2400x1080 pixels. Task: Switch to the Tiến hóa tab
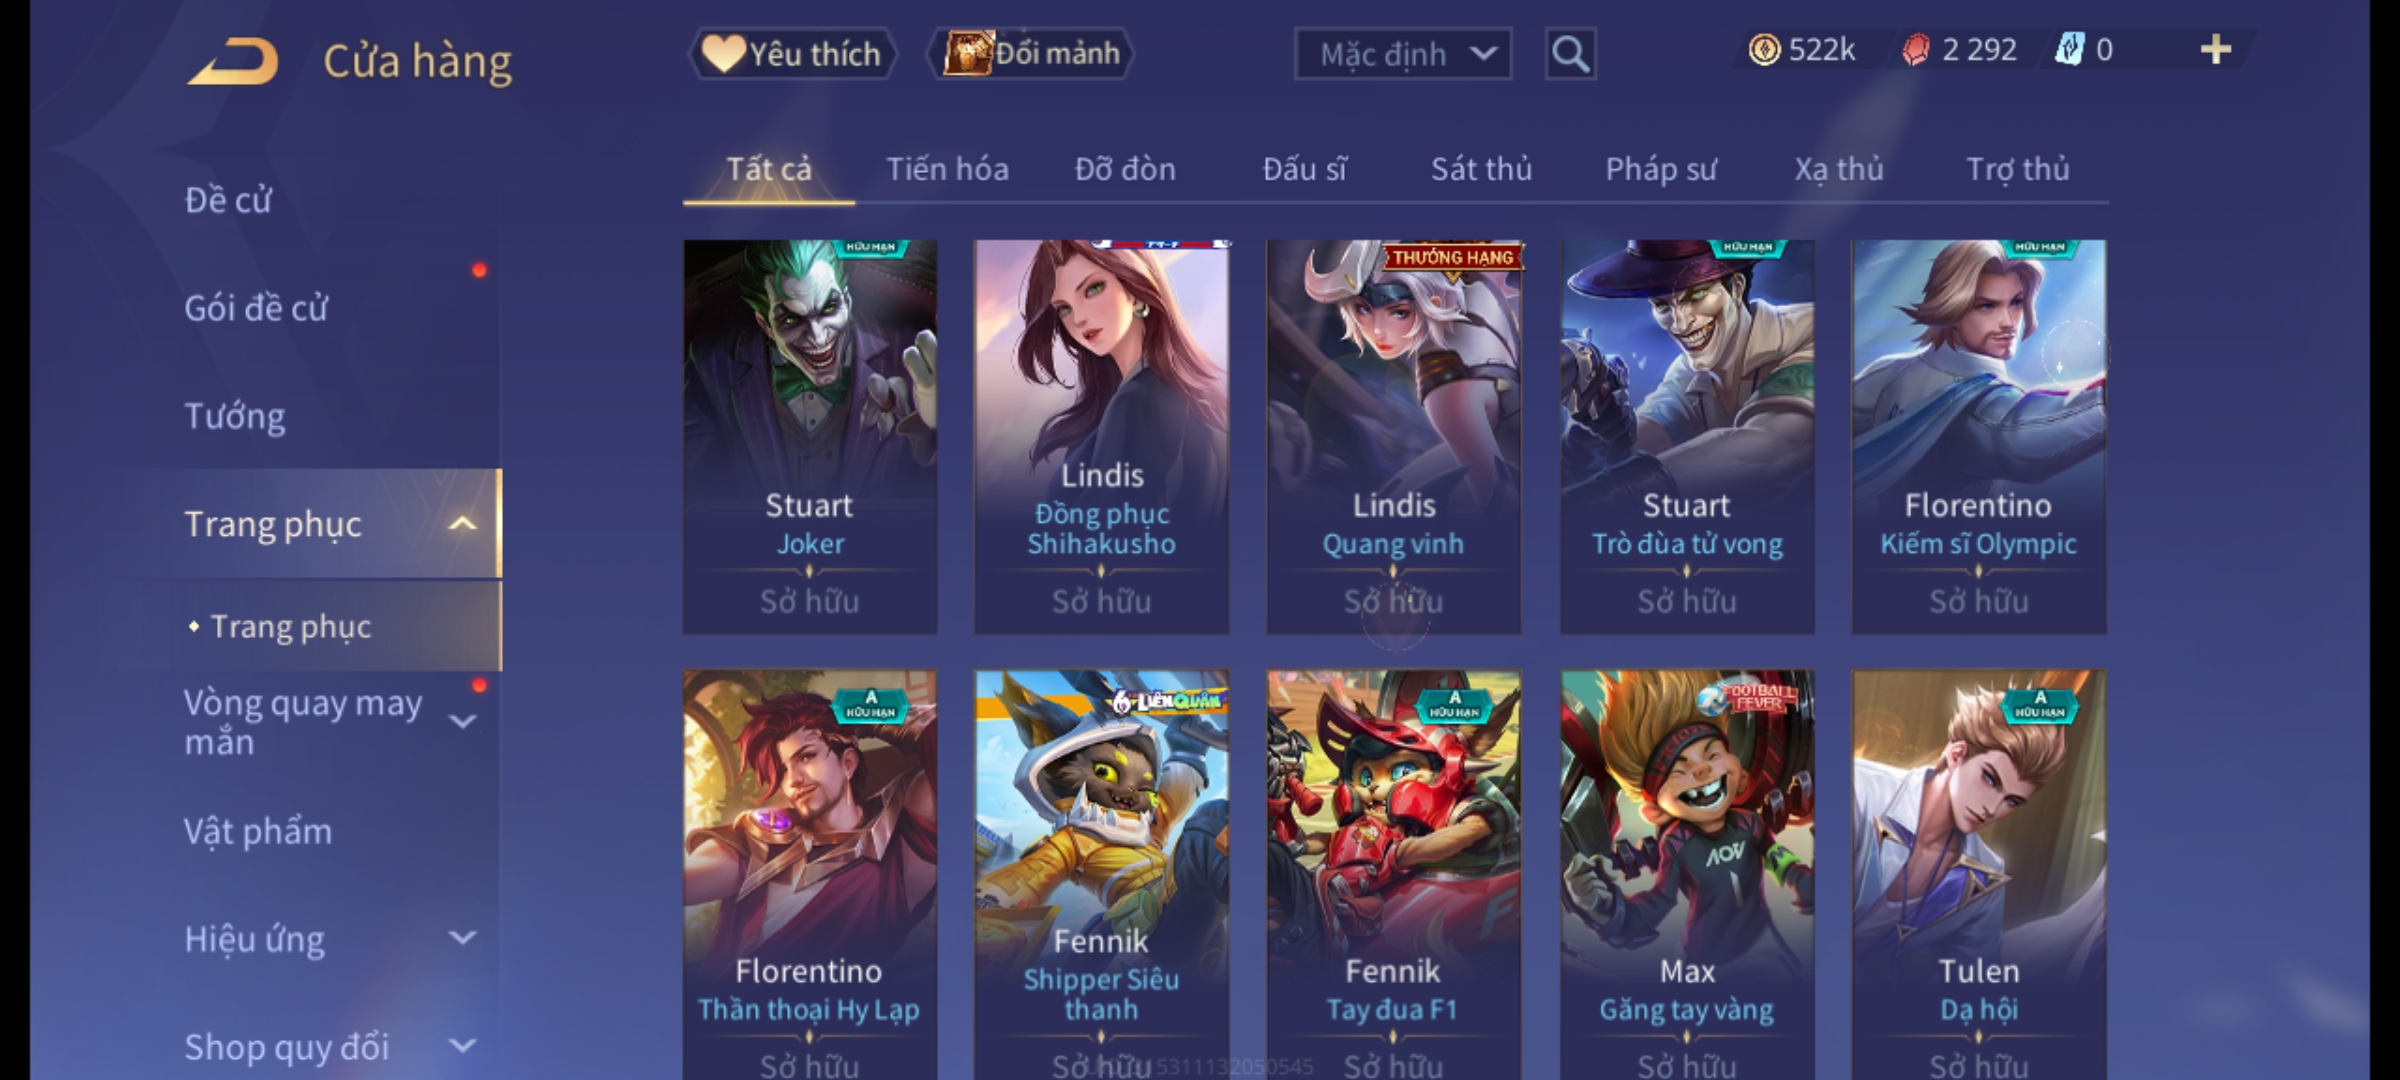click(x=947, y=169)
